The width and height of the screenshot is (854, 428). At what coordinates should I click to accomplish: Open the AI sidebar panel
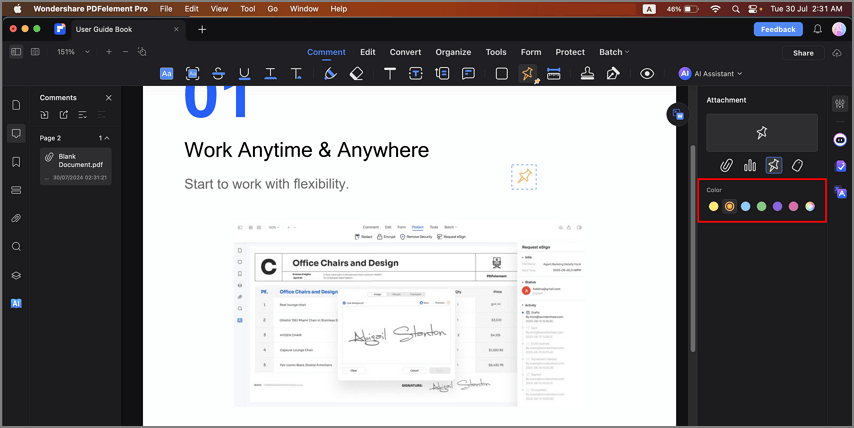[16, 303]
